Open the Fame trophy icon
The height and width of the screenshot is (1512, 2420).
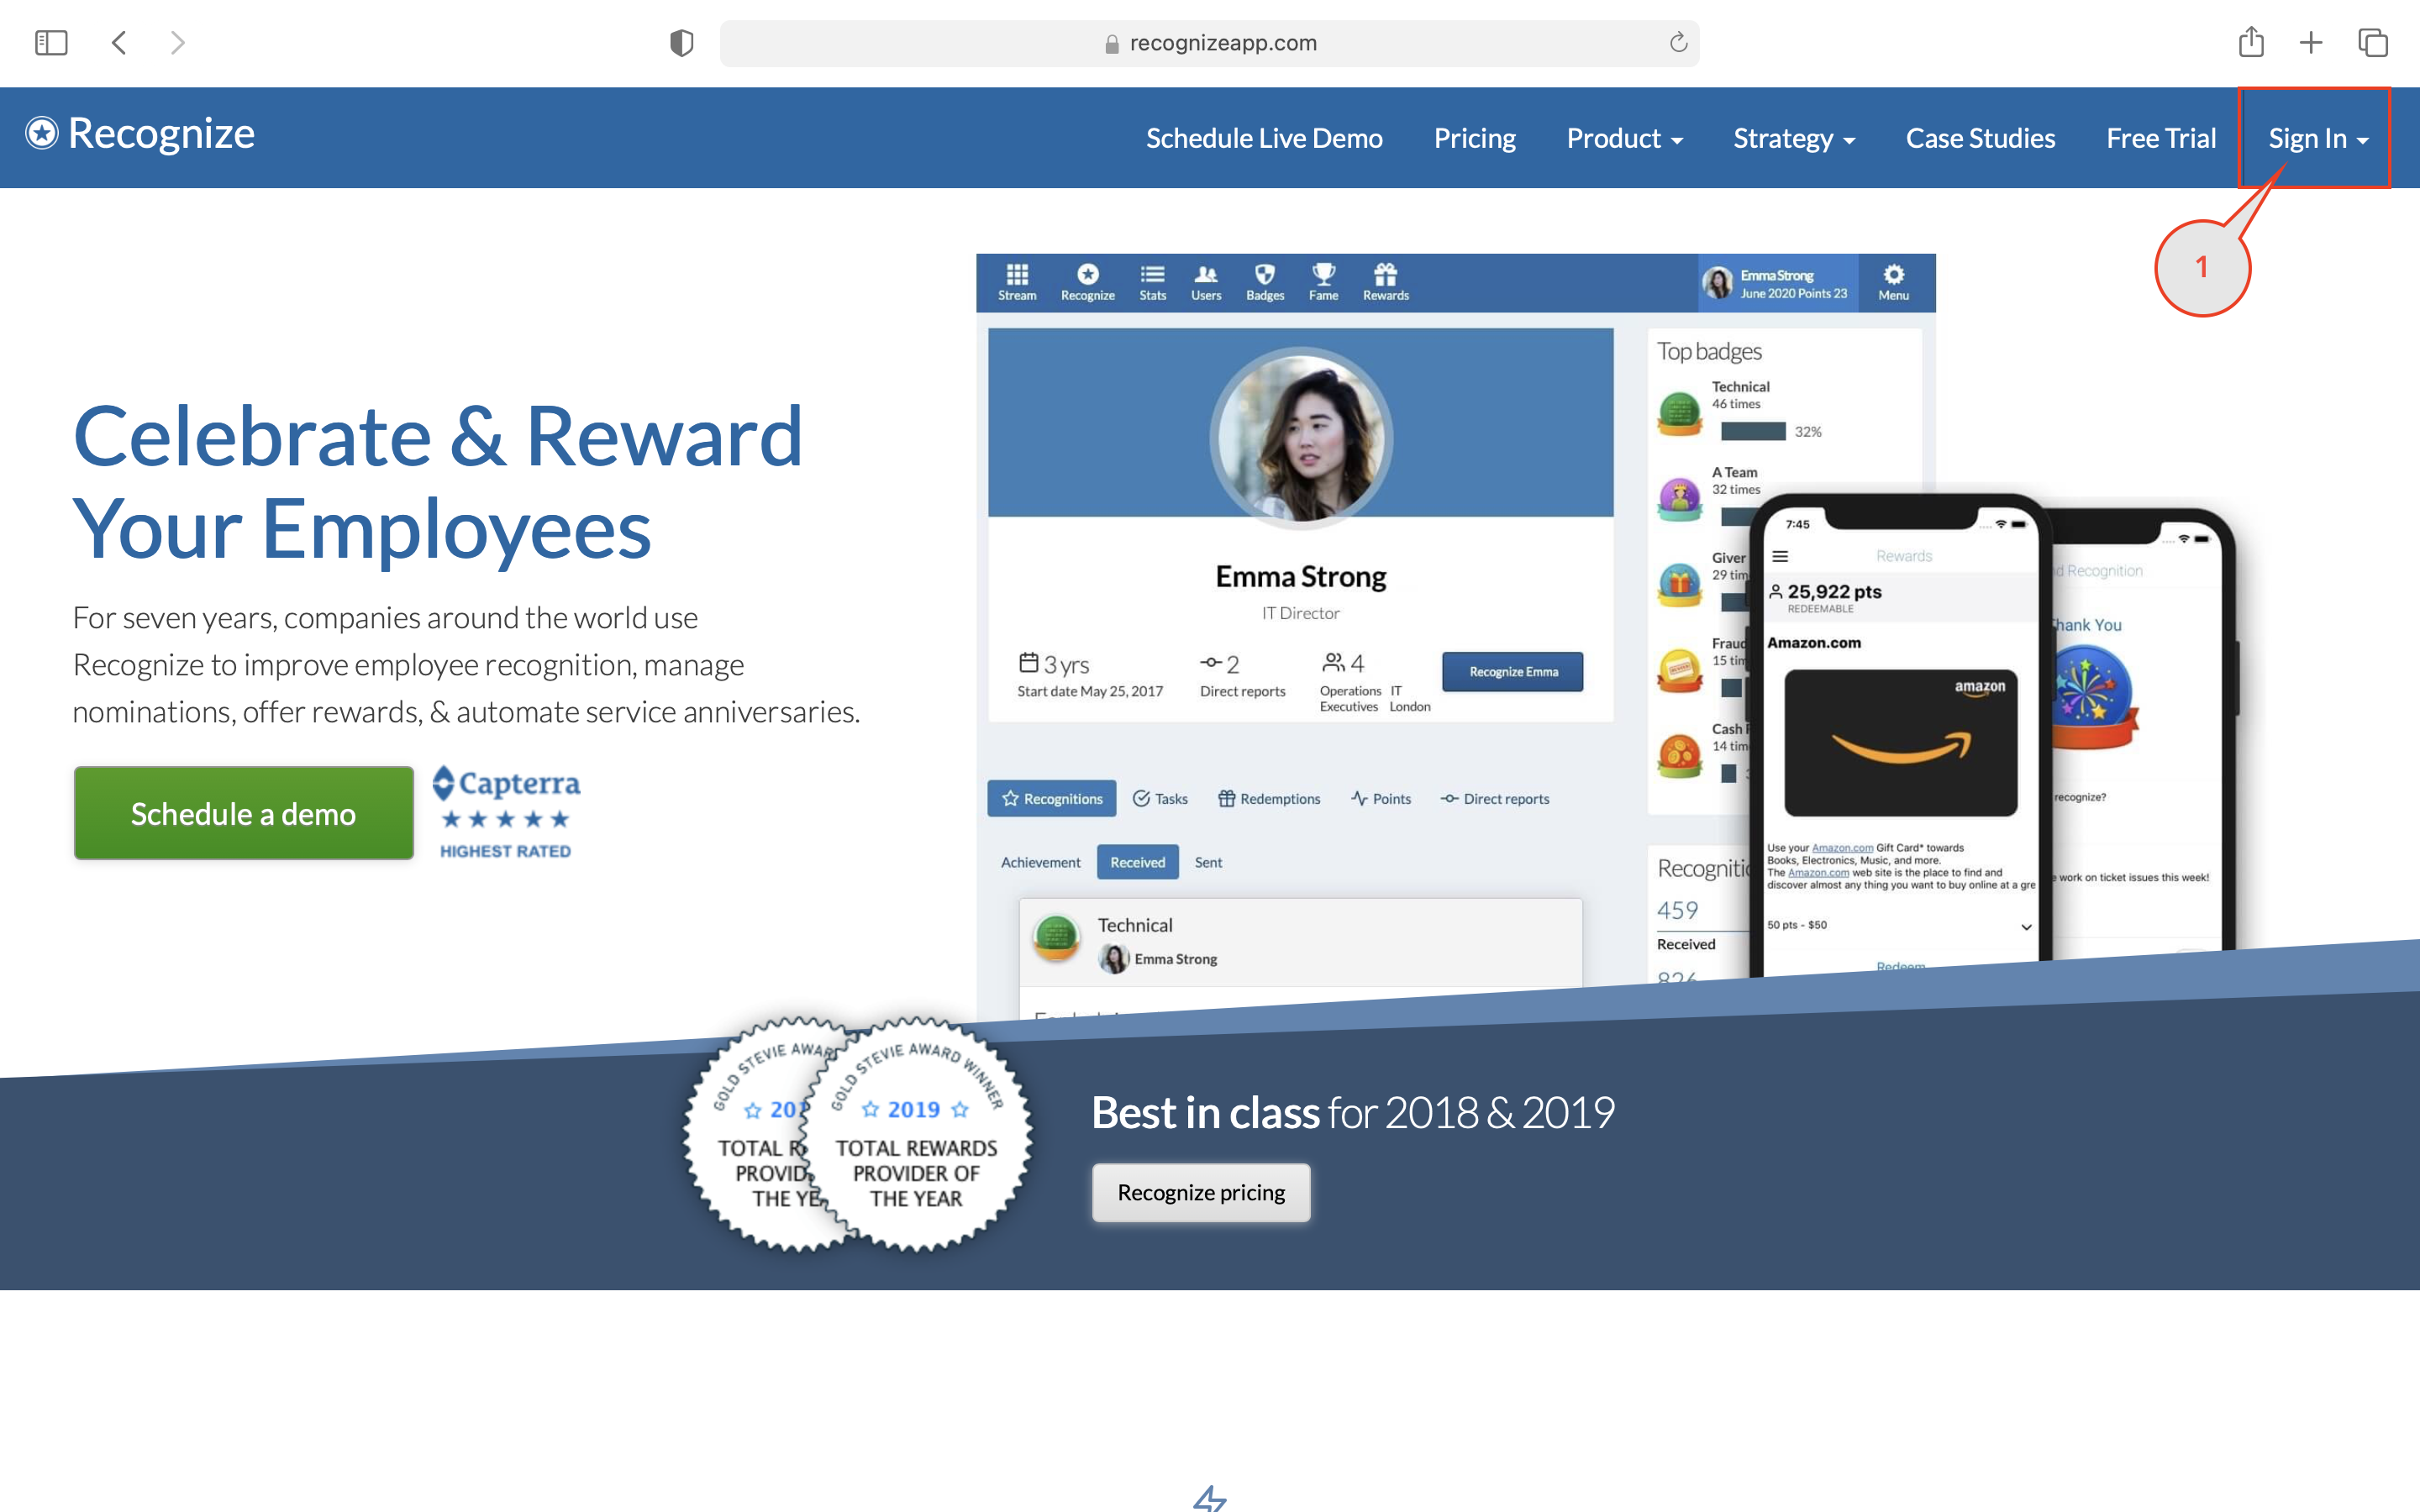pyautogui.click(x=1323, y=282)
